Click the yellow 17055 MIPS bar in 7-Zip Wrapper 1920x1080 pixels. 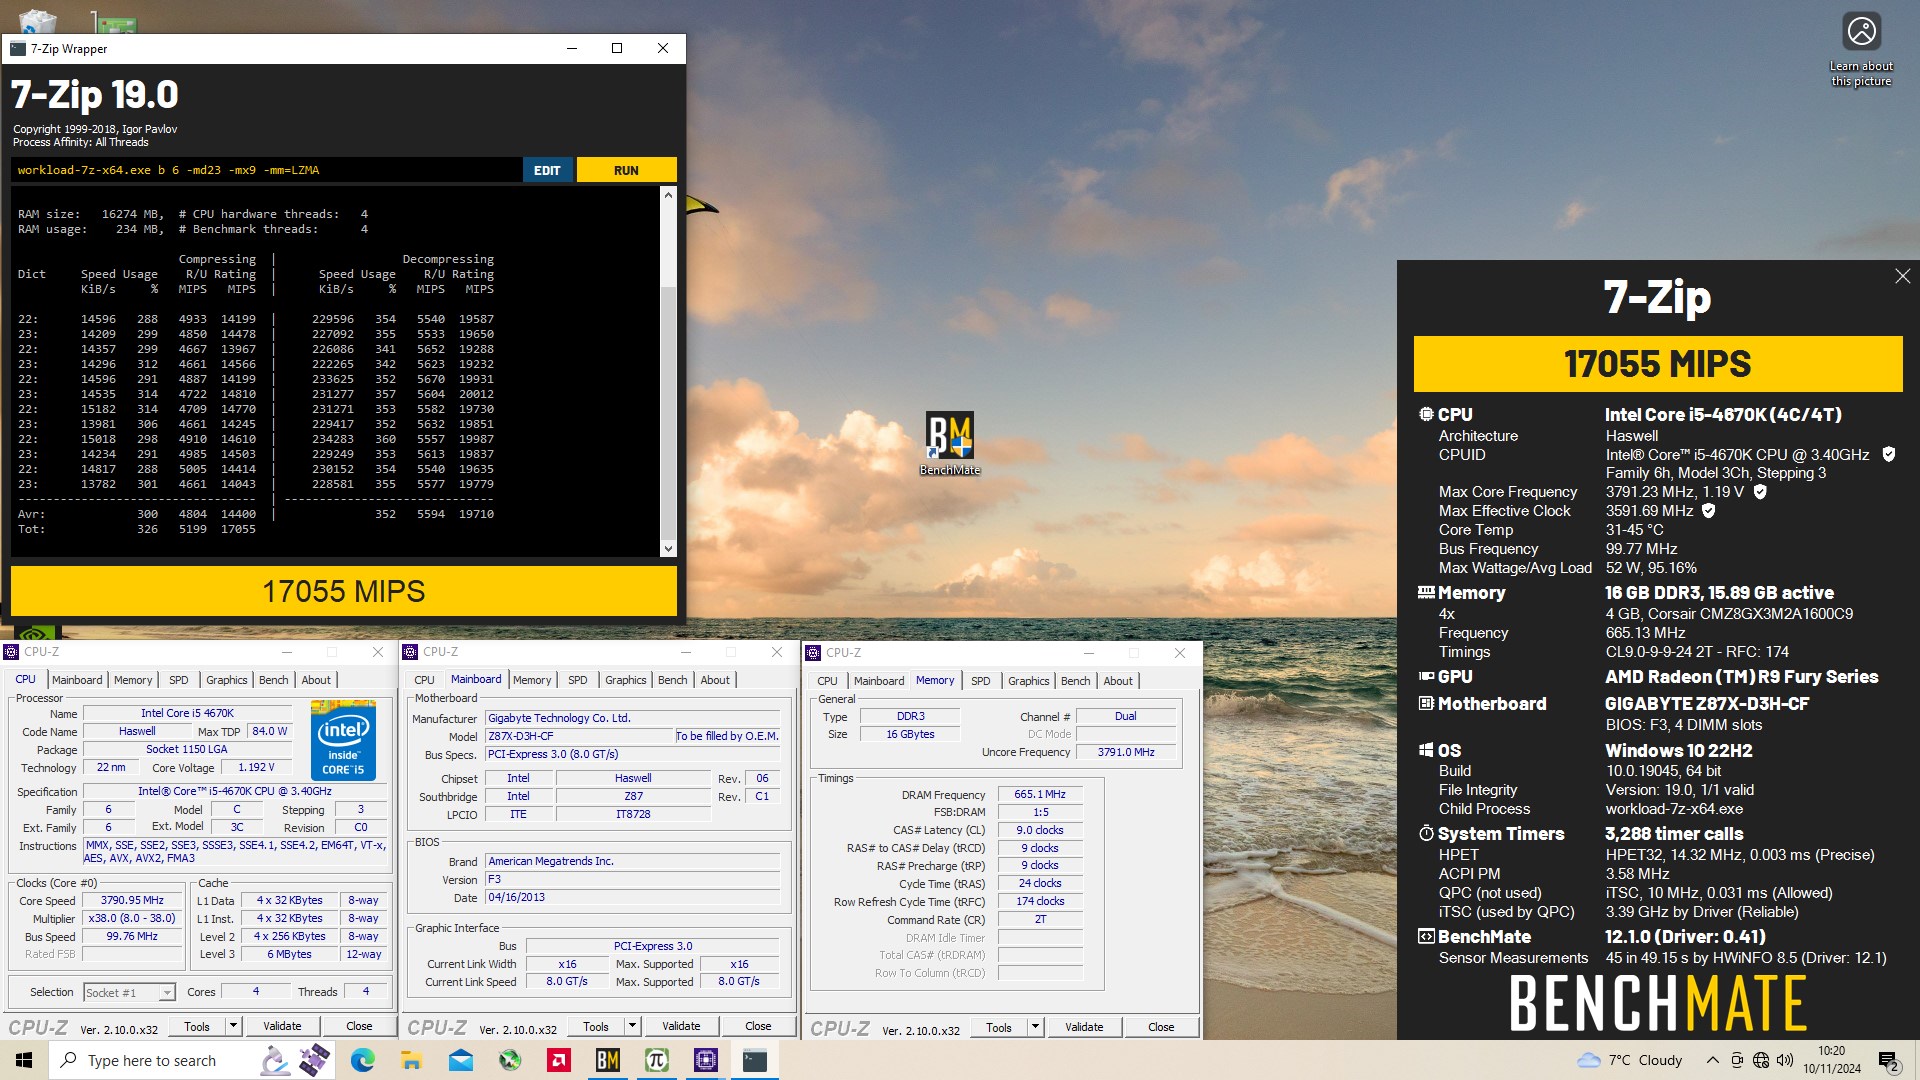coord(343,591)
